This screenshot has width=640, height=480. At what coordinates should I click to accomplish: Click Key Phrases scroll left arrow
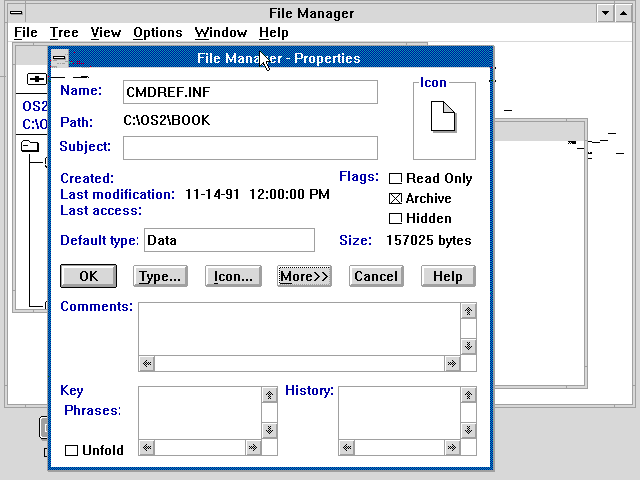pos(147,447)
